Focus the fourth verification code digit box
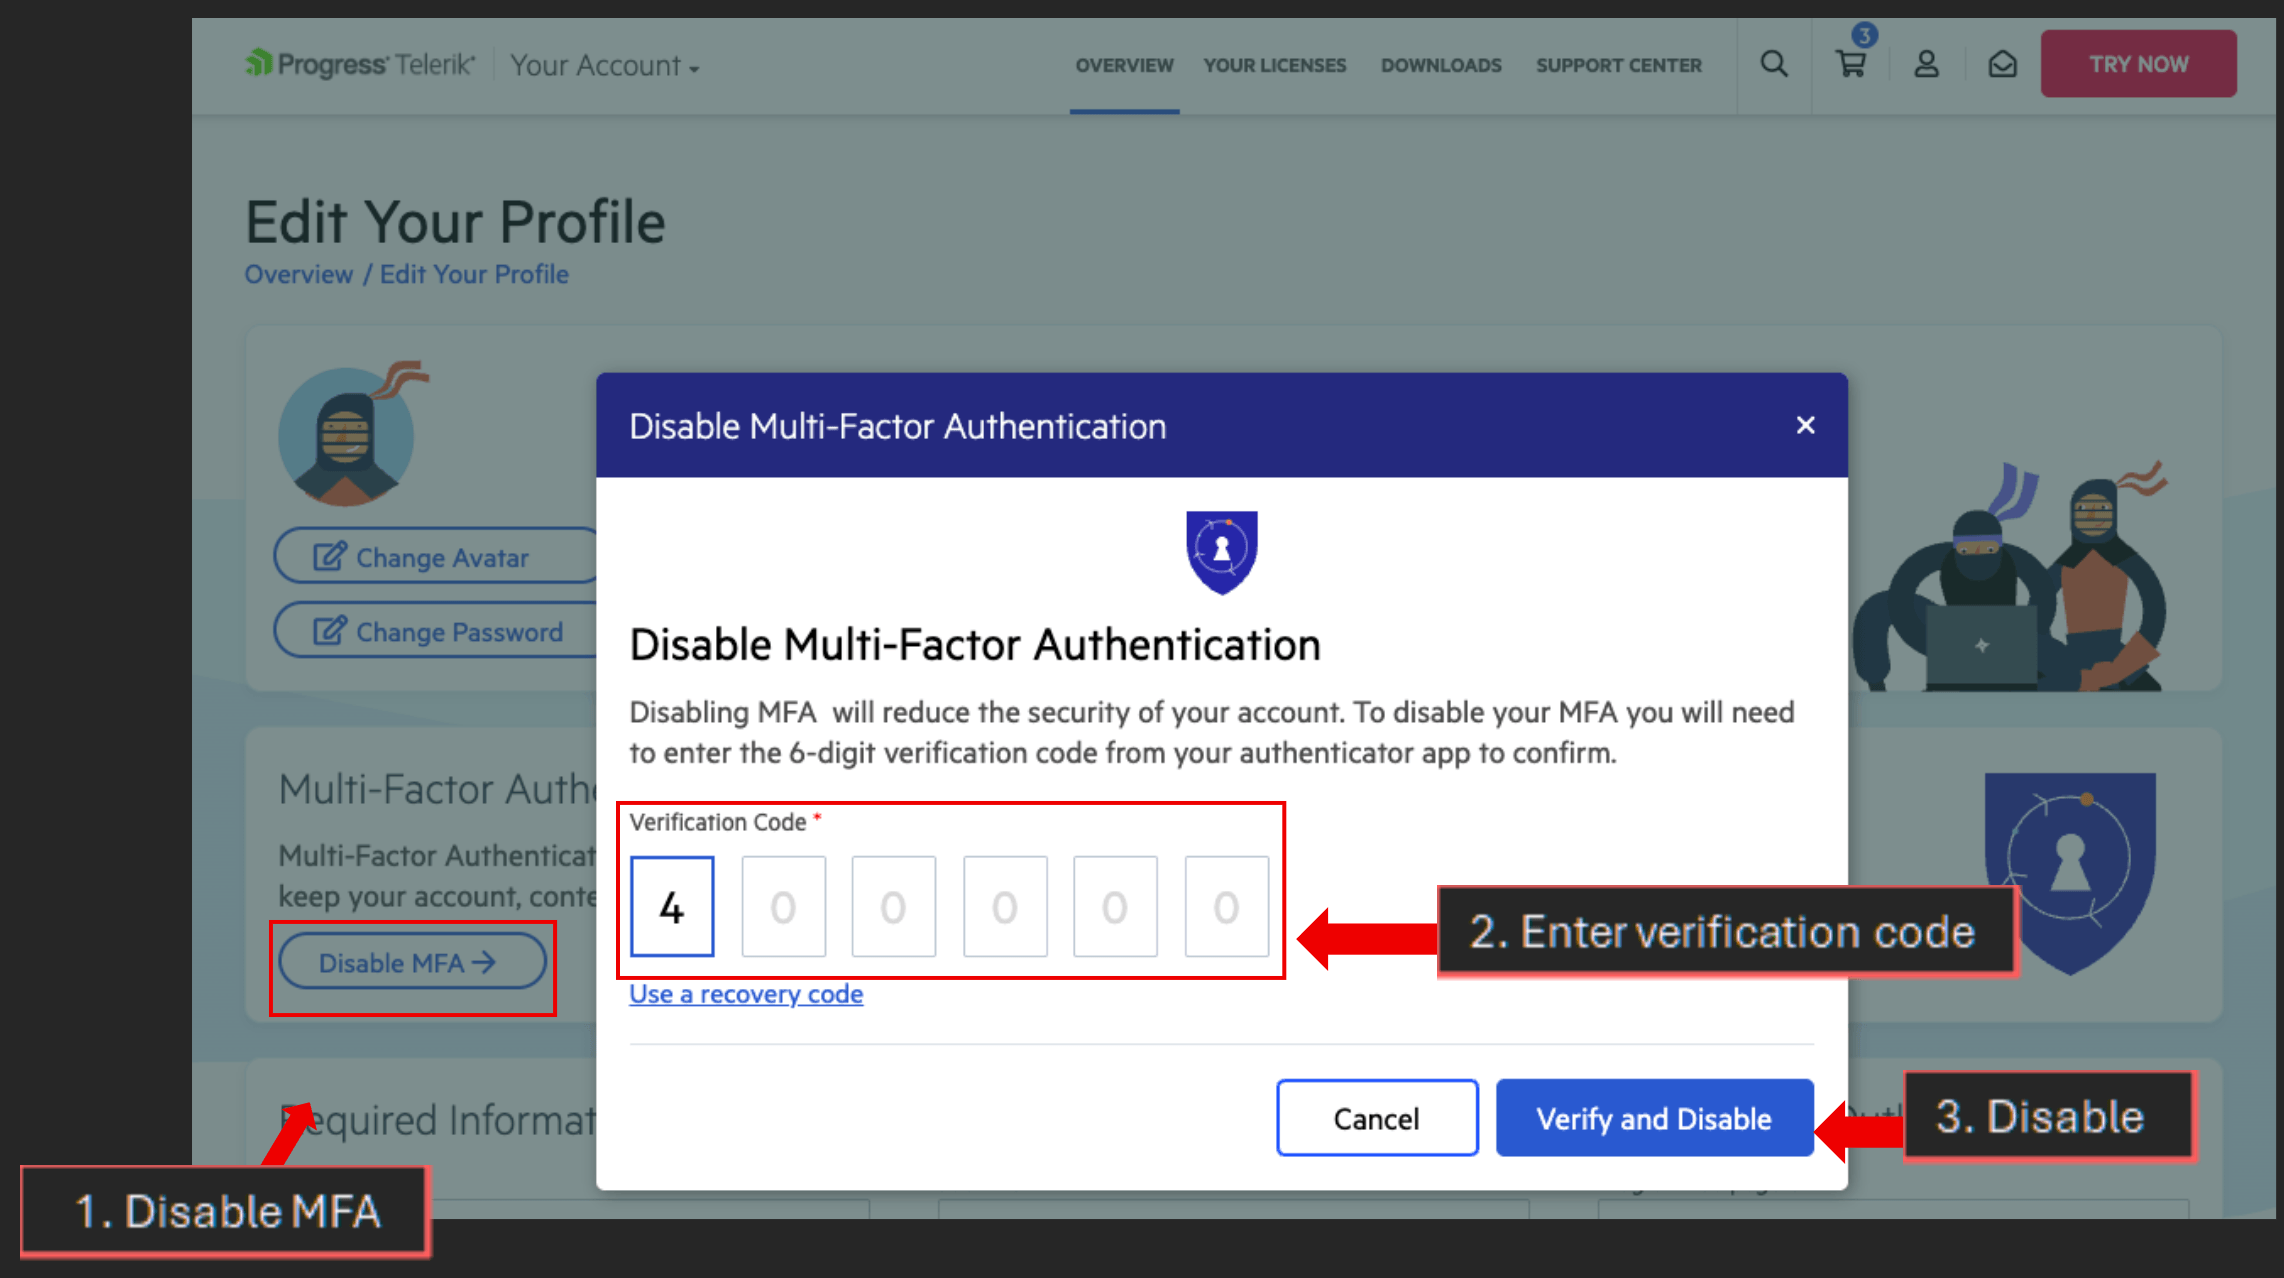The width and height of the screenshot is (2284, 1278). (x=1005, y=906)
